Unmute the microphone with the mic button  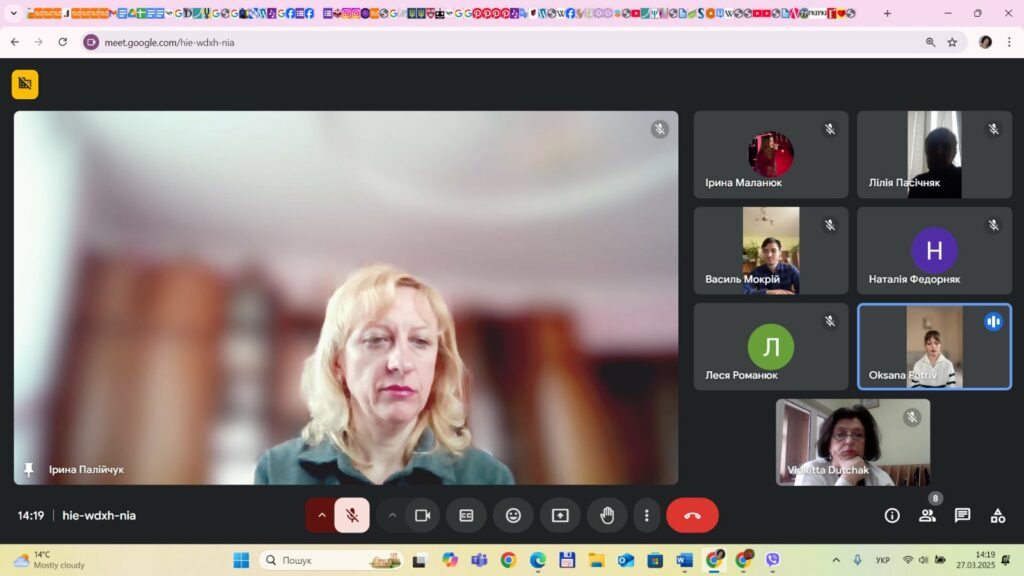click(x=352, y=515)
